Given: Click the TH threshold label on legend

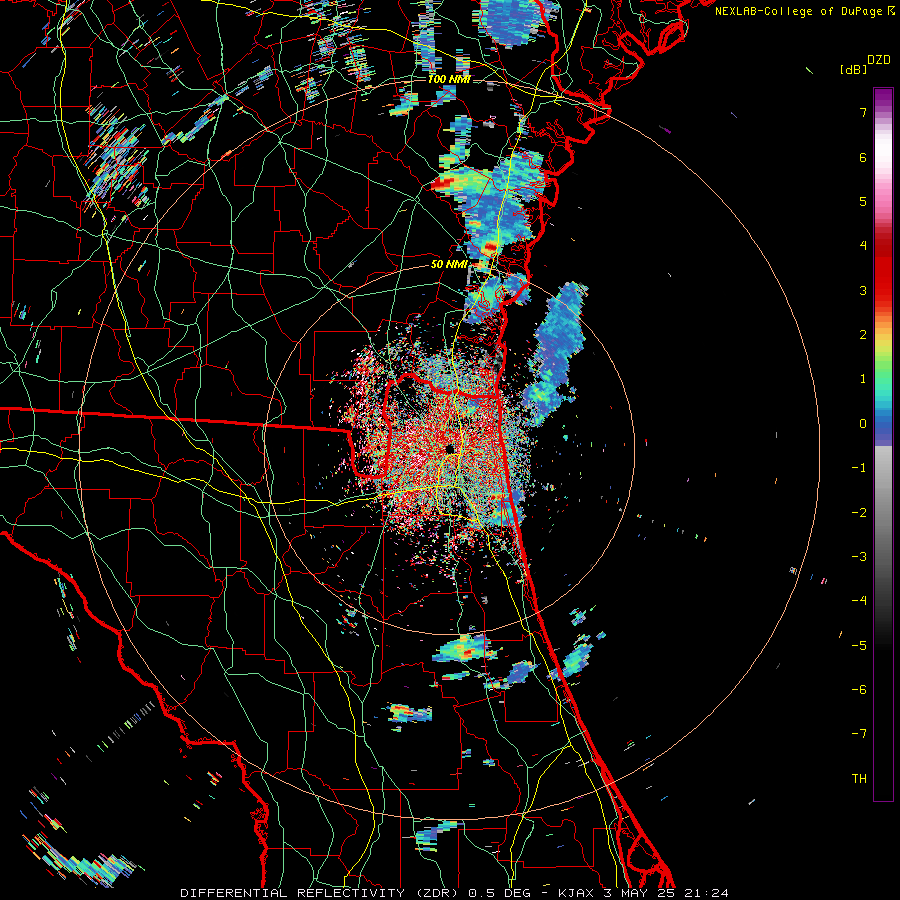Looking at the screenshot, I should pyautogui.click(x=859, y=779).
